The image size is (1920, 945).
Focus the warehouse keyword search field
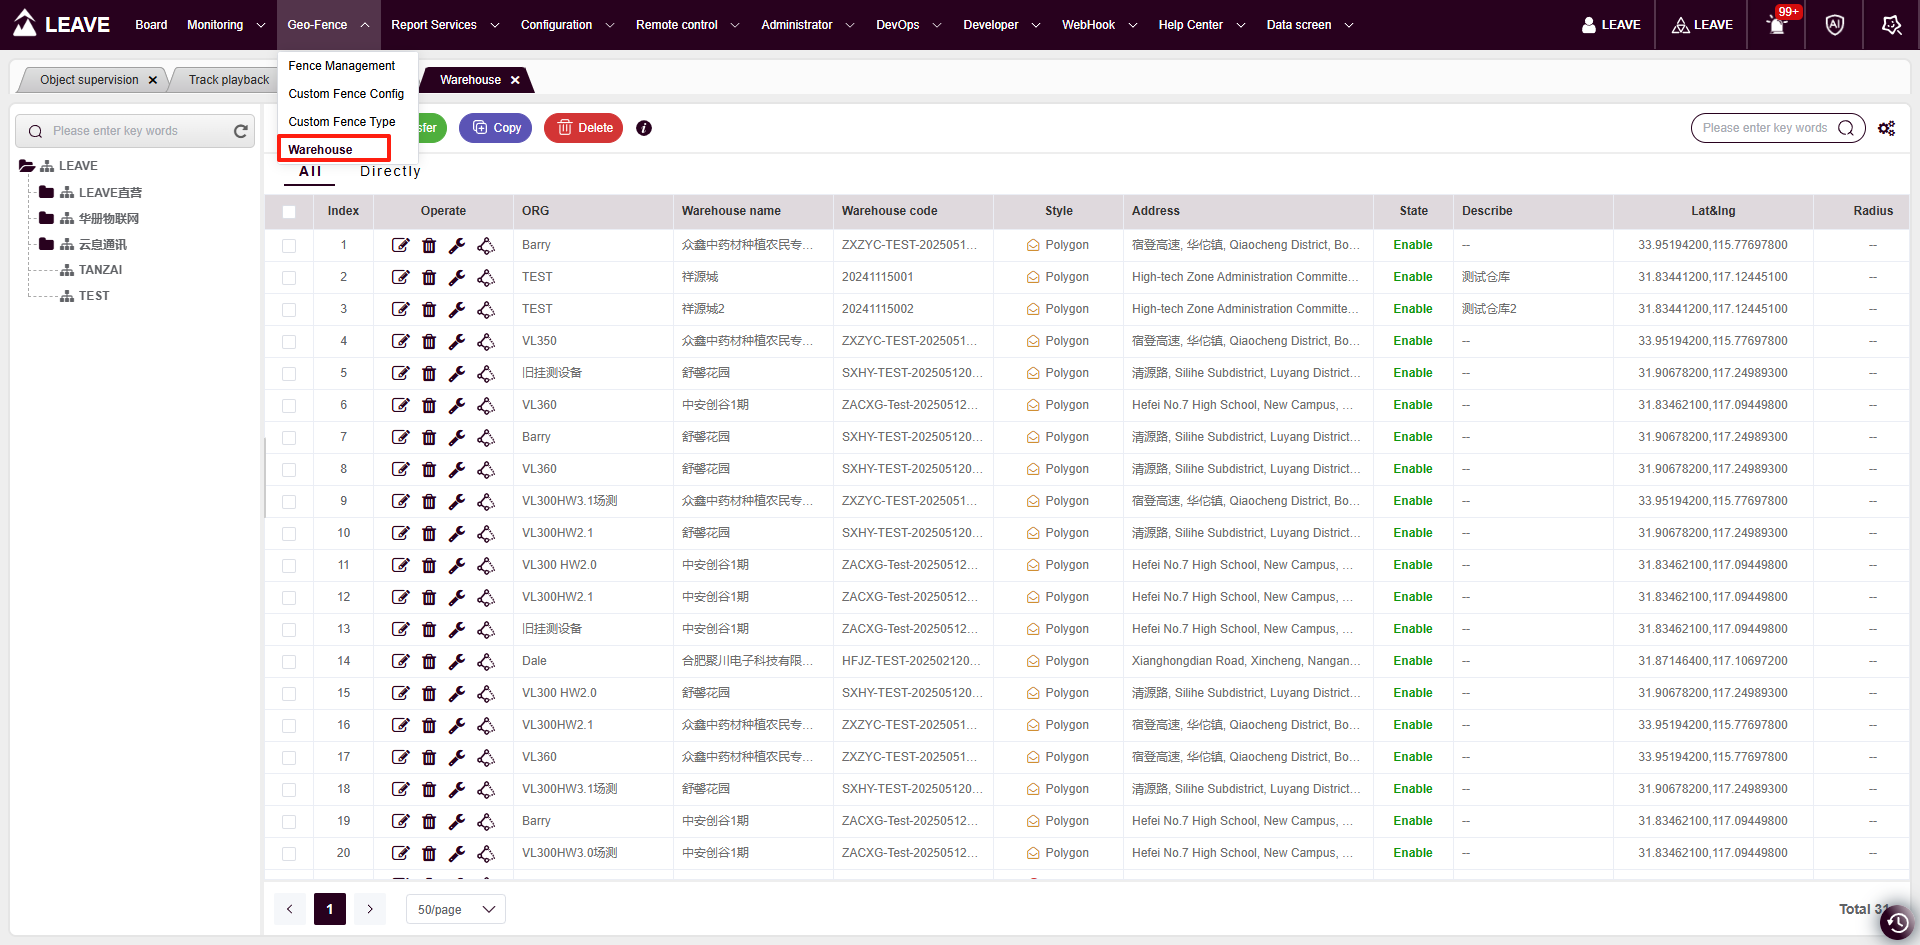click(x=1764, y=128)
